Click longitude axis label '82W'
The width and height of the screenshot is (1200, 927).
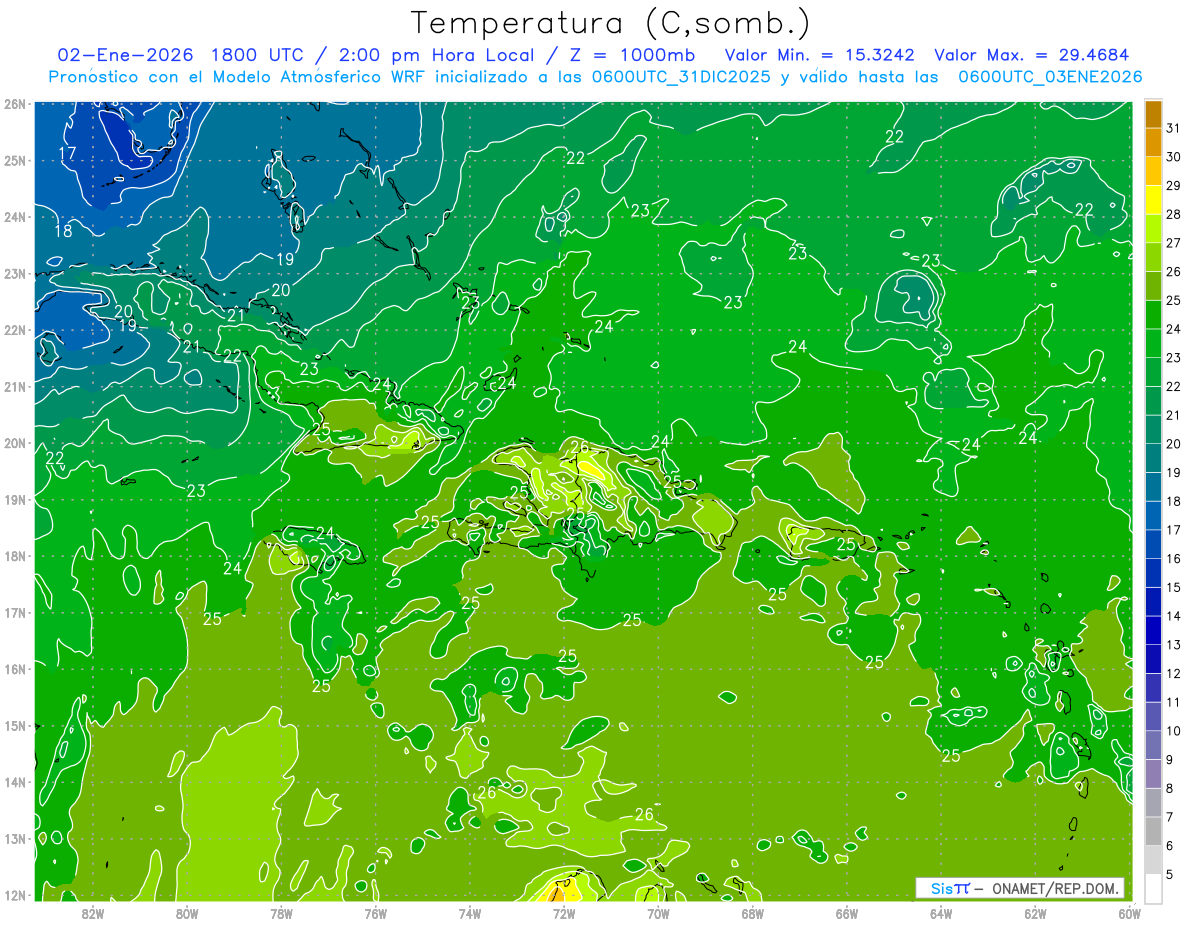pos(92,913)
